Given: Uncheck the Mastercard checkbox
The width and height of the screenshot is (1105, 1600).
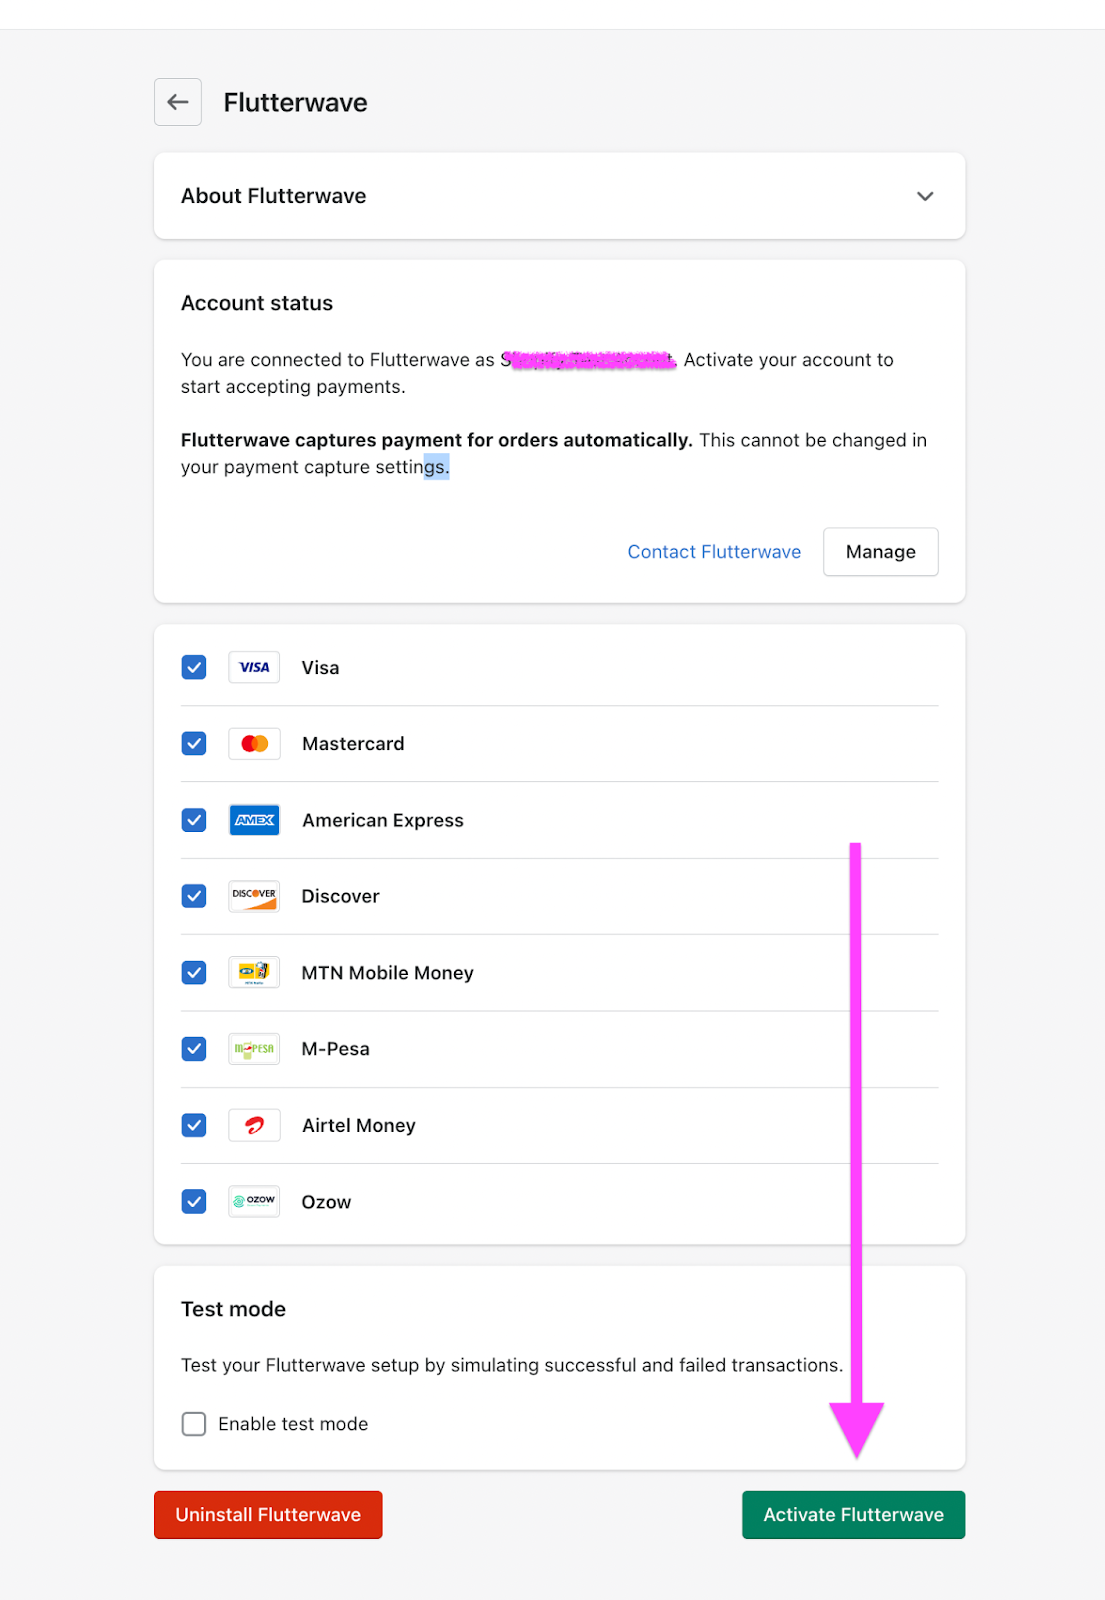Looking at the screenshot, I should tap(194, 744).
